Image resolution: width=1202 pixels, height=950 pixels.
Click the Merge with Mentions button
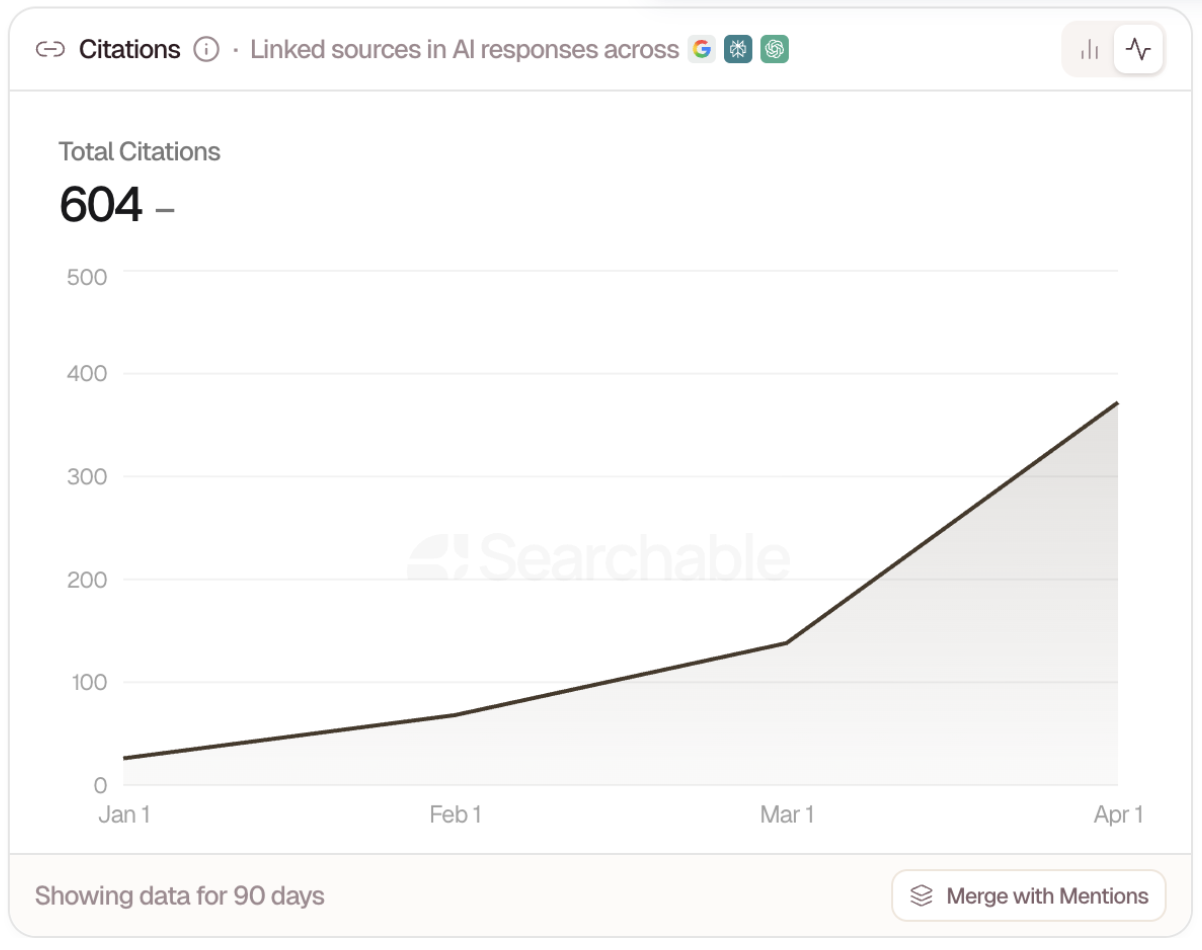(1028, 895)
